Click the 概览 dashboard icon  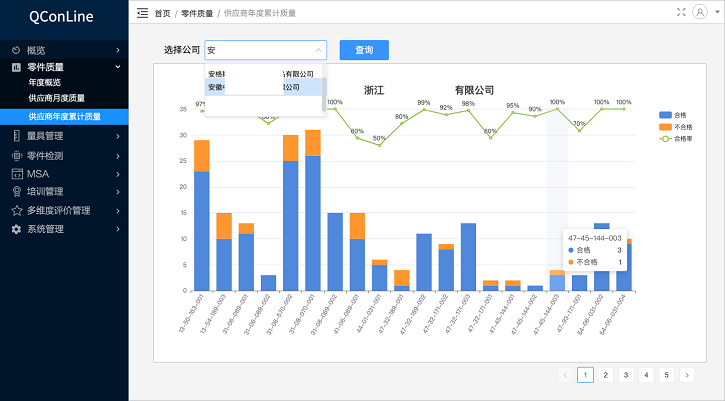click(16, 50)
